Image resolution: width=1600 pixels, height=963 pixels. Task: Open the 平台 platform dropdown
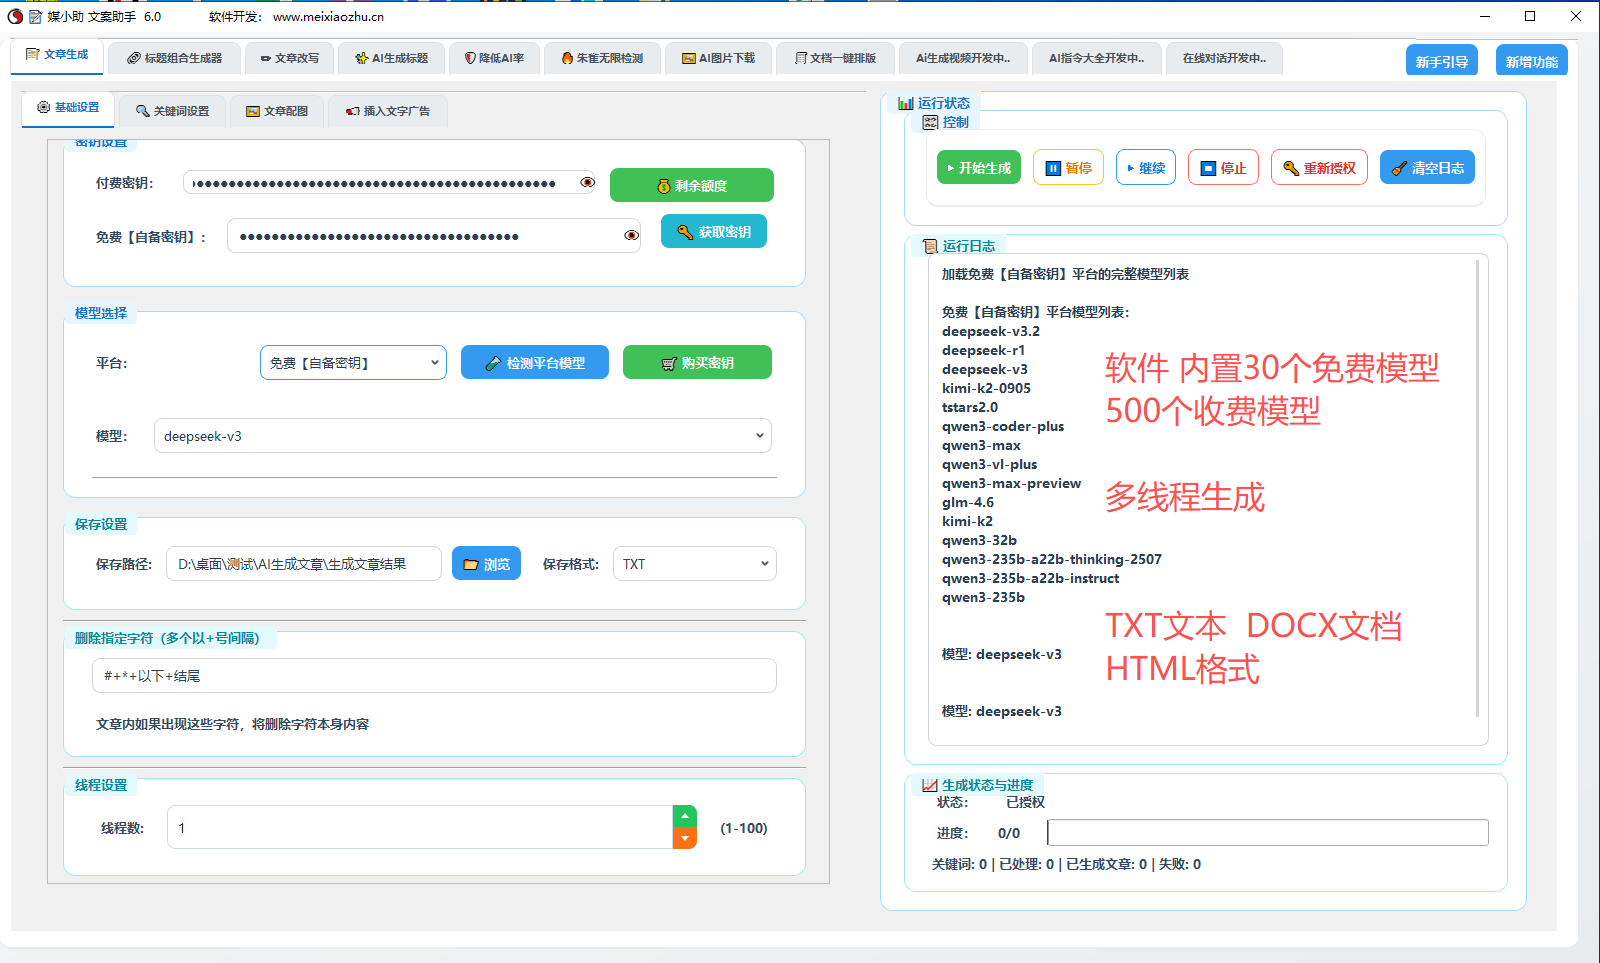coord(353,363)
